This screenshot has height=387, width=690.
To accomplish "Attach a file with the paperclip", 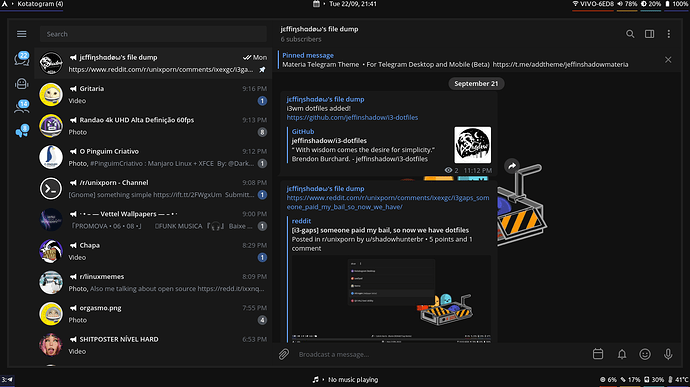I will (284, 354).
